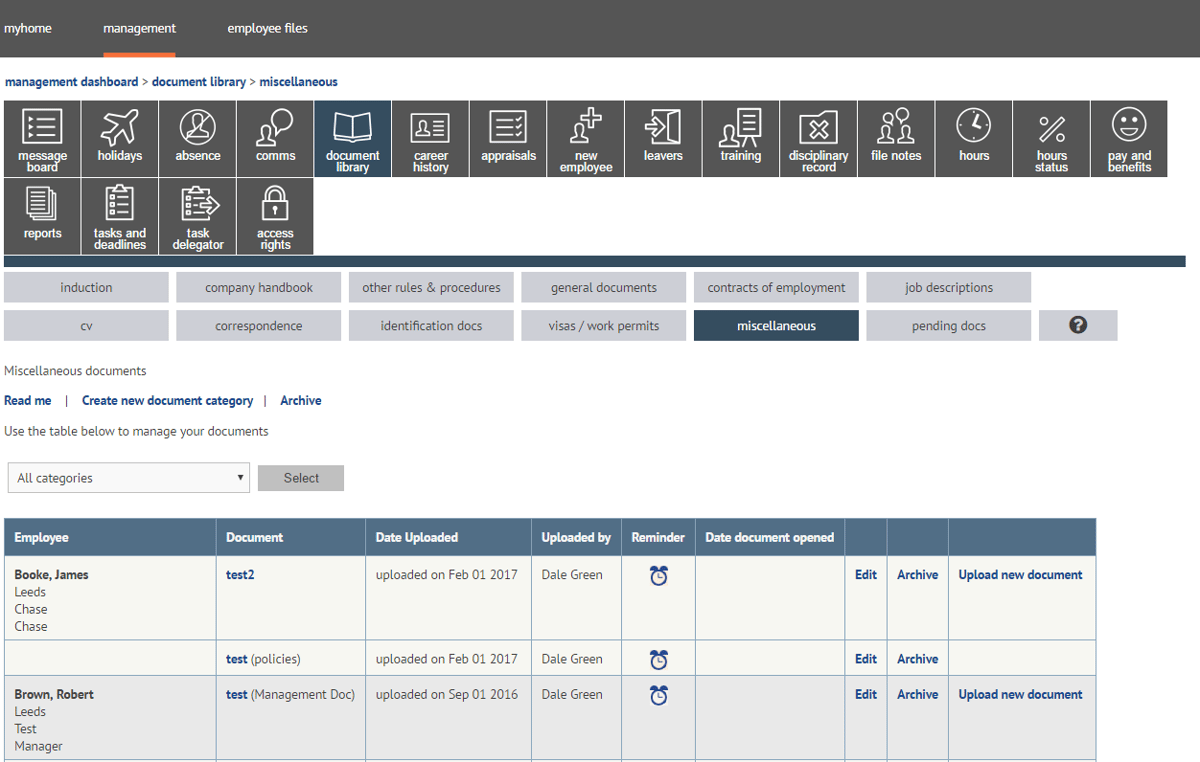Switch to the employee files tab

[x=267, y=28]
